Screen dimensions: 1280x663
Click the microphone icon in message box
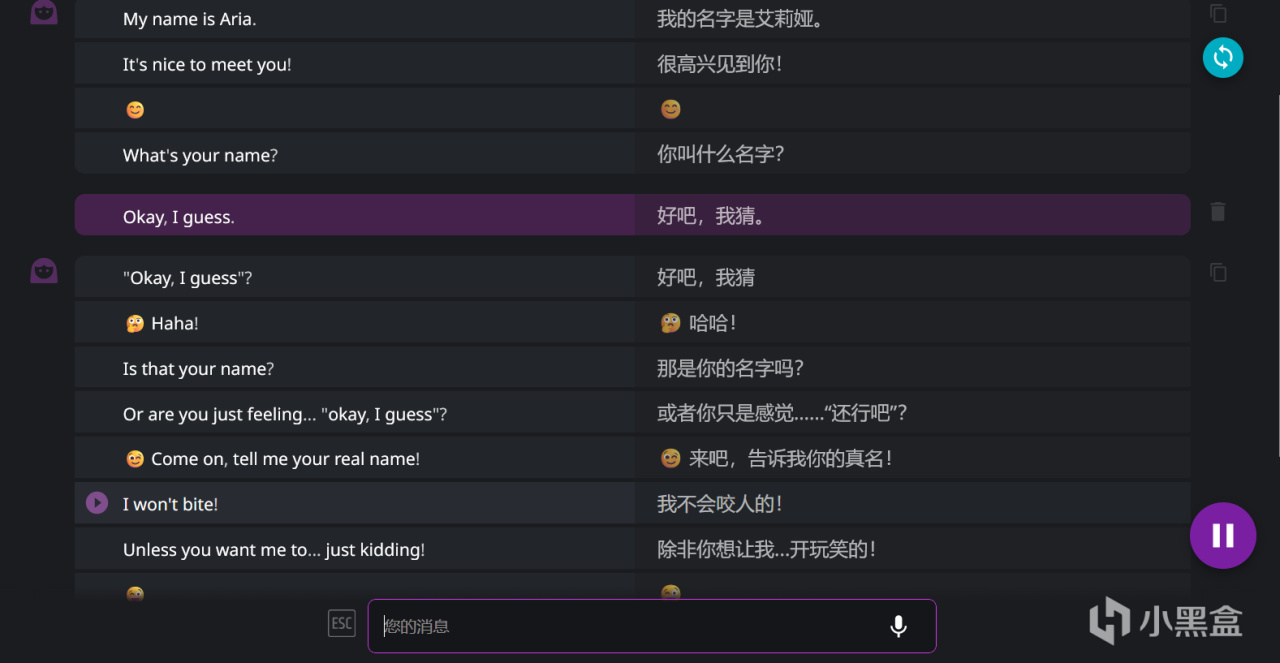click(898, 626)
